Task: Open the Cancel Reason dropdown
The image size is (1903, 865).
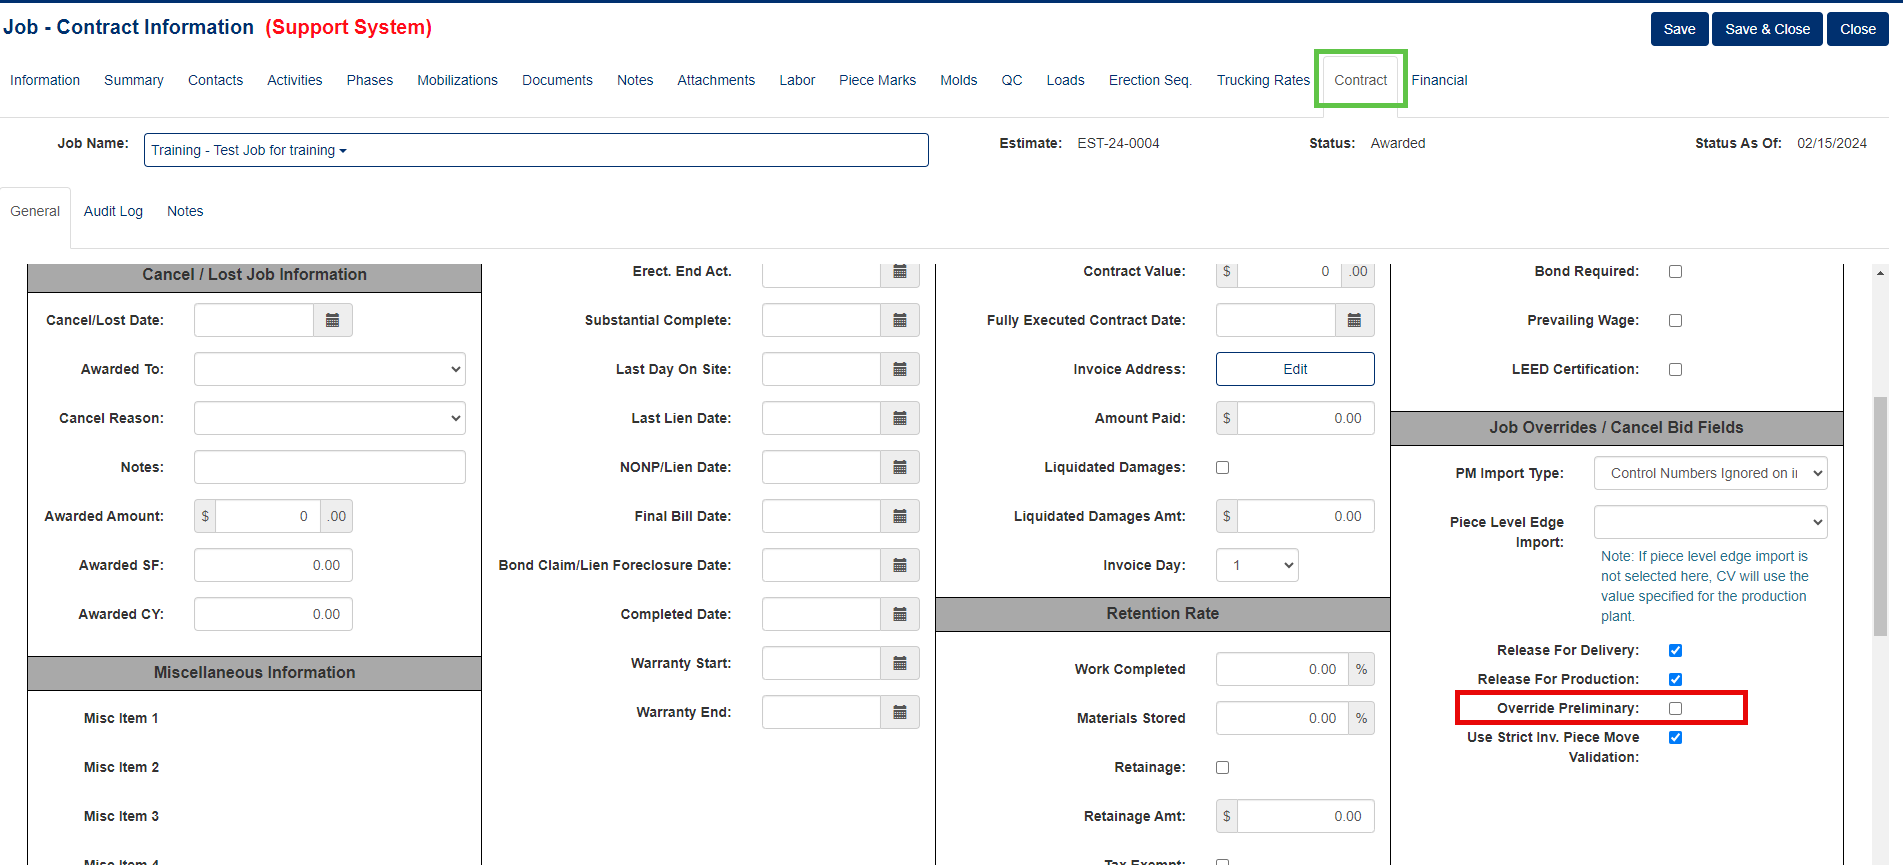Action: pyautogui.click(x=330, y=418)
